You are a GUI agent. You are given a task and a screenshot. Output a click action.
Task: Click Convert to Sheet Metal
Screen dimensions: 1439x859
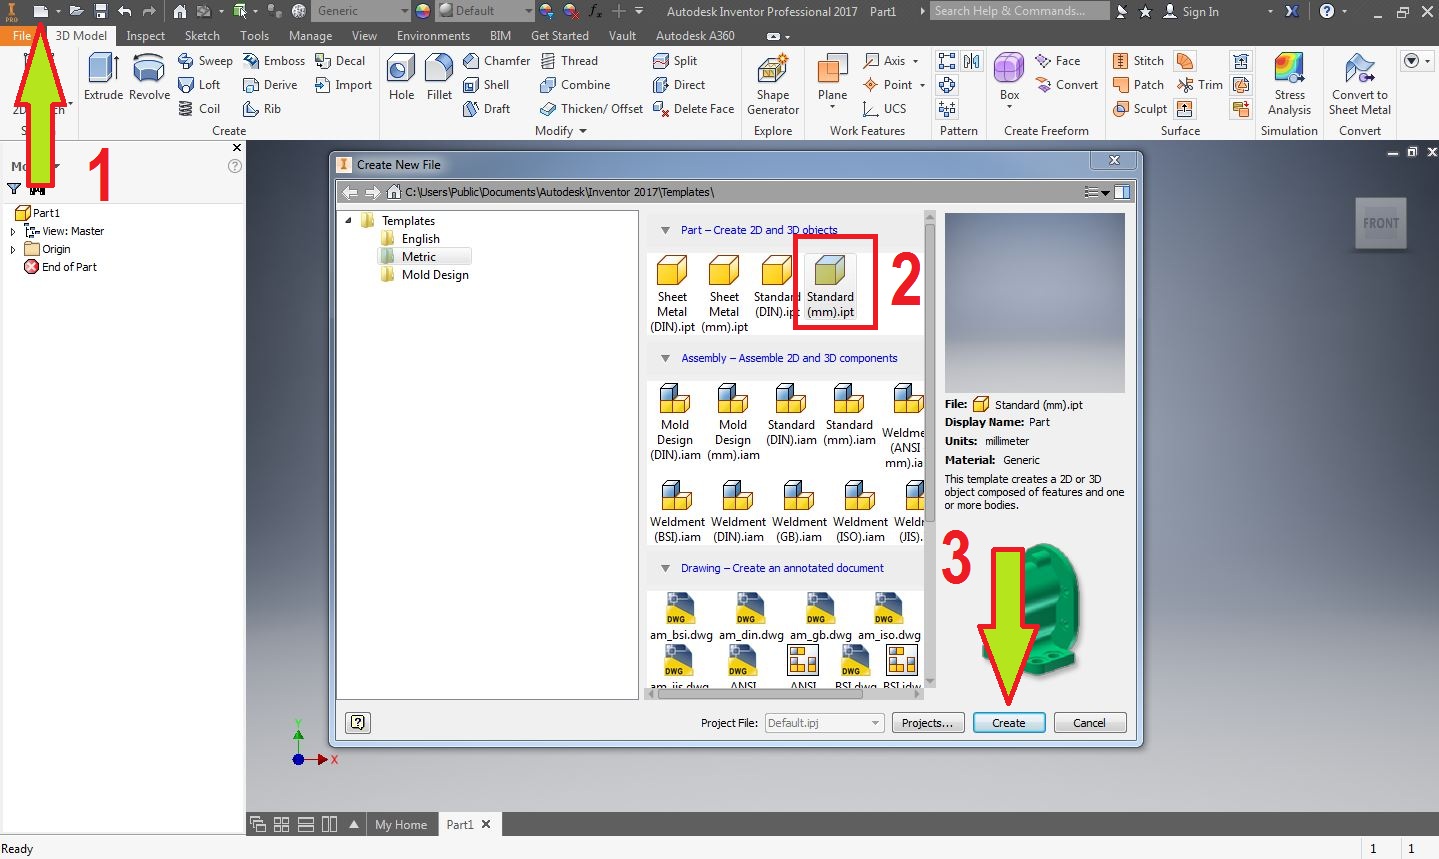pyautogui.click(x=1359, y=85)
